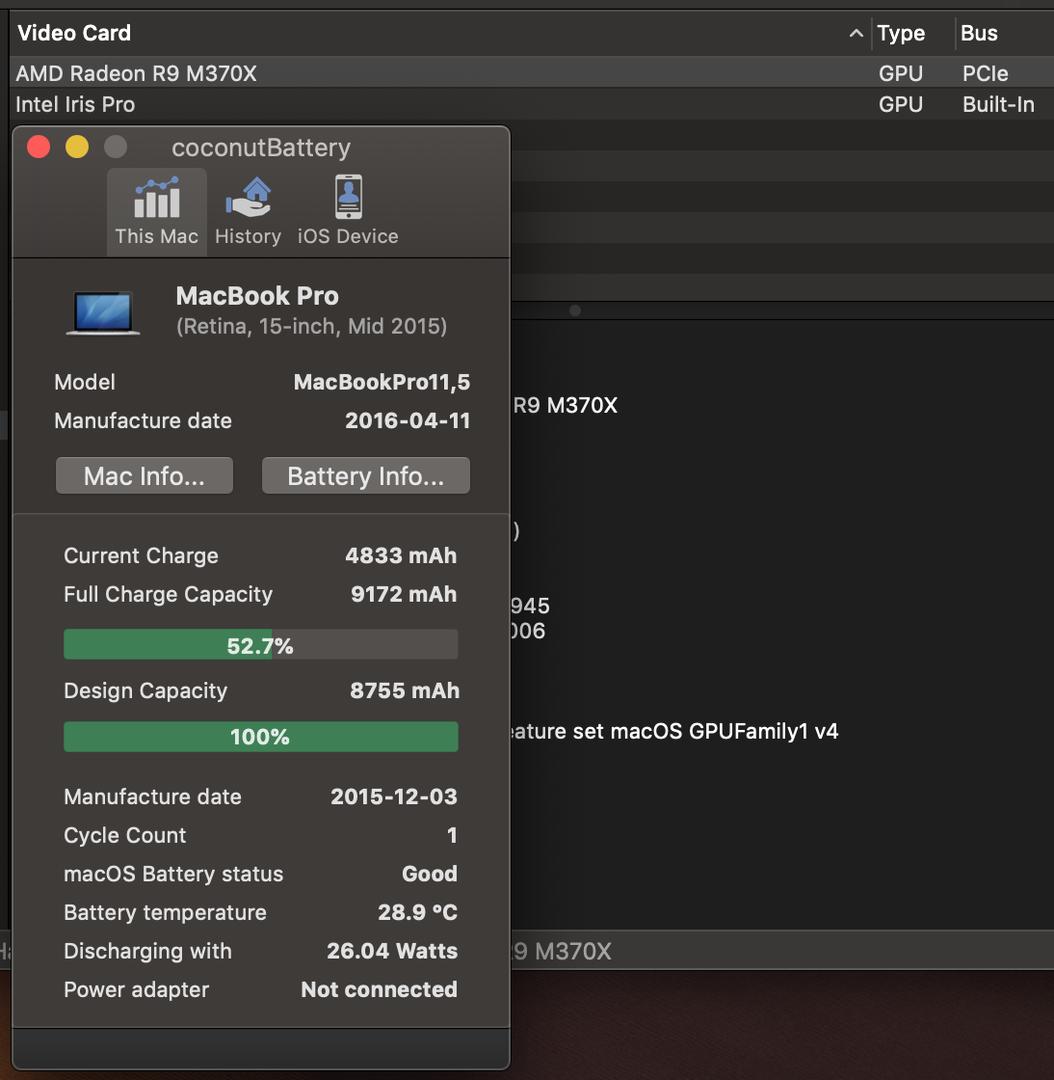Click the MacBook Pro title text
The height and width of the screenshot is (1080, 1054).
point(257,295)
